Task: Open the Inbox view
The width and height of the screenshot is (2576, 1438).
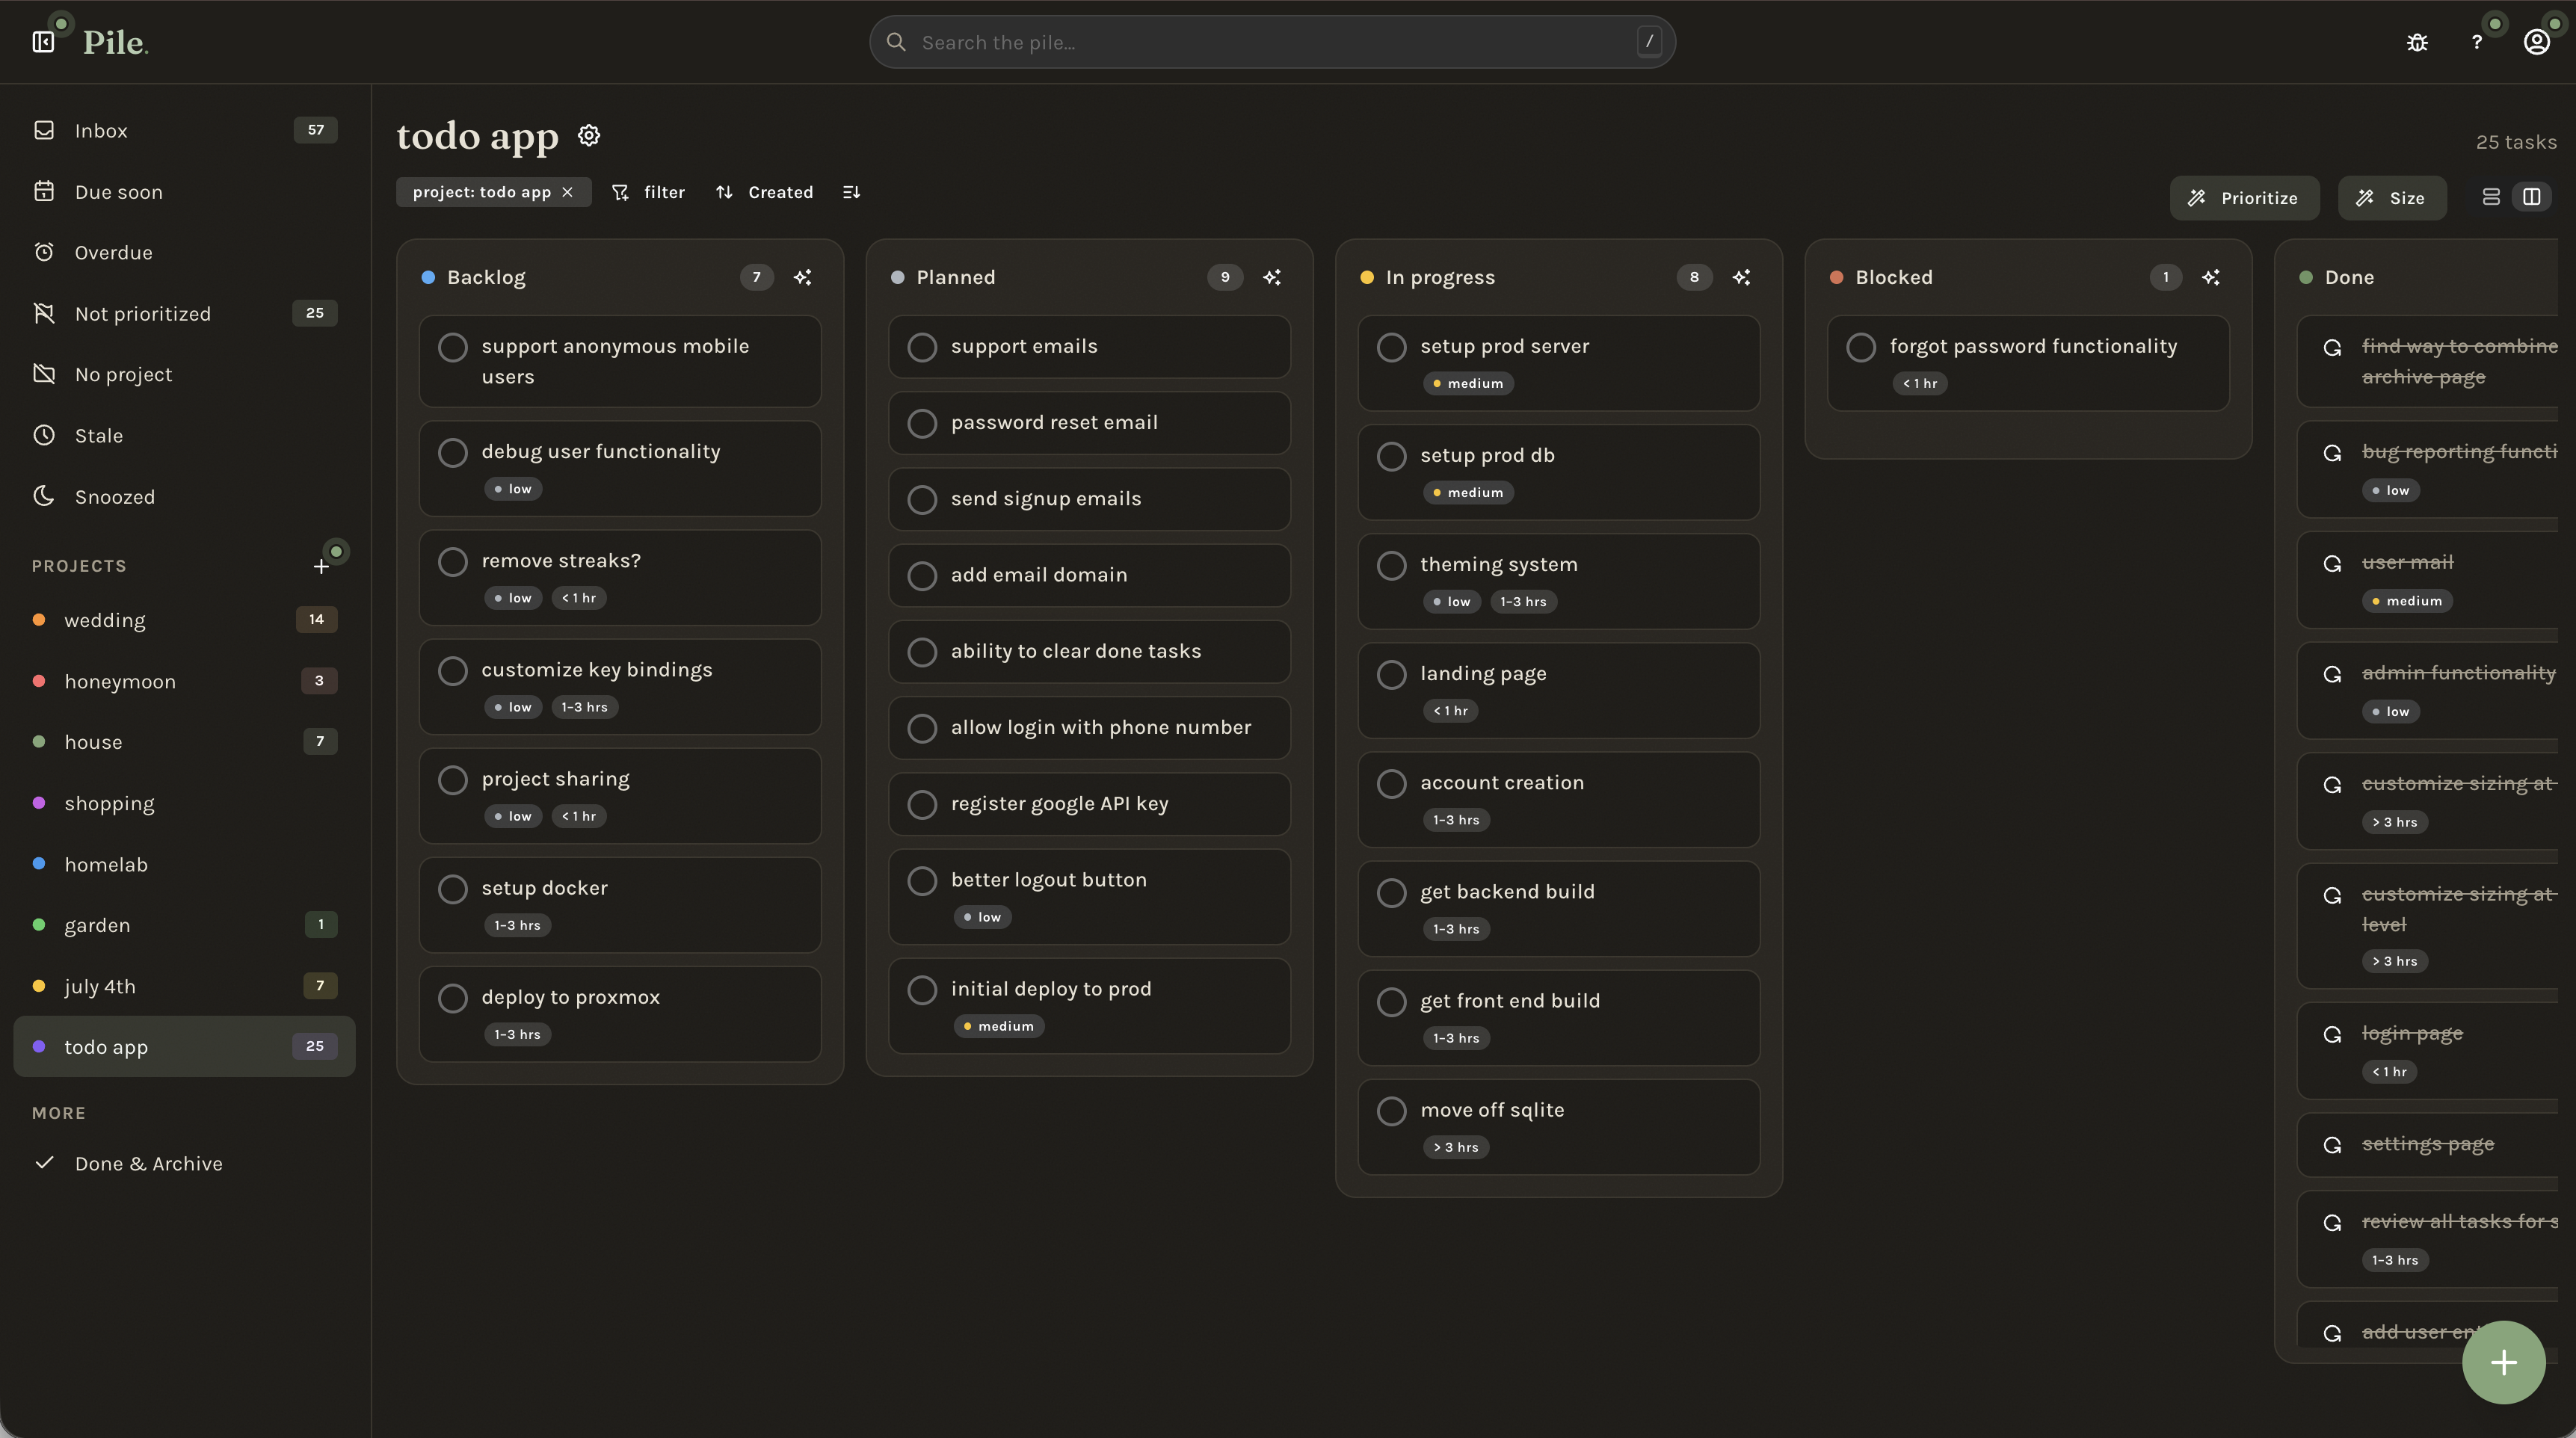Action: coord(185,130)
